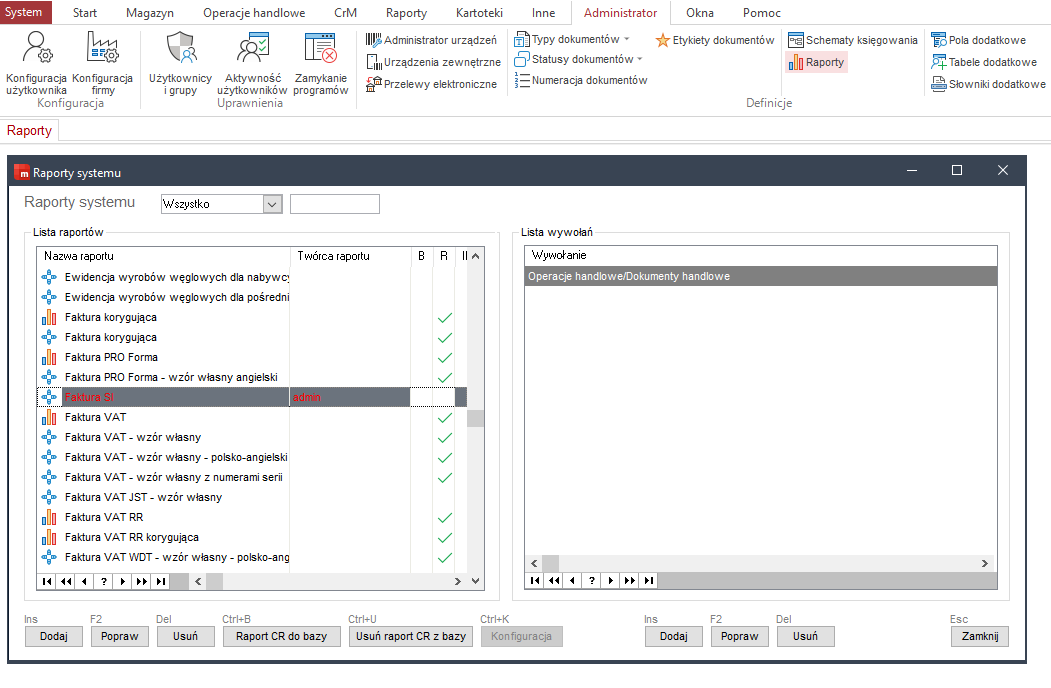
Task: Open Konfiguracja firmy icon
Action: tap(103, 63)
